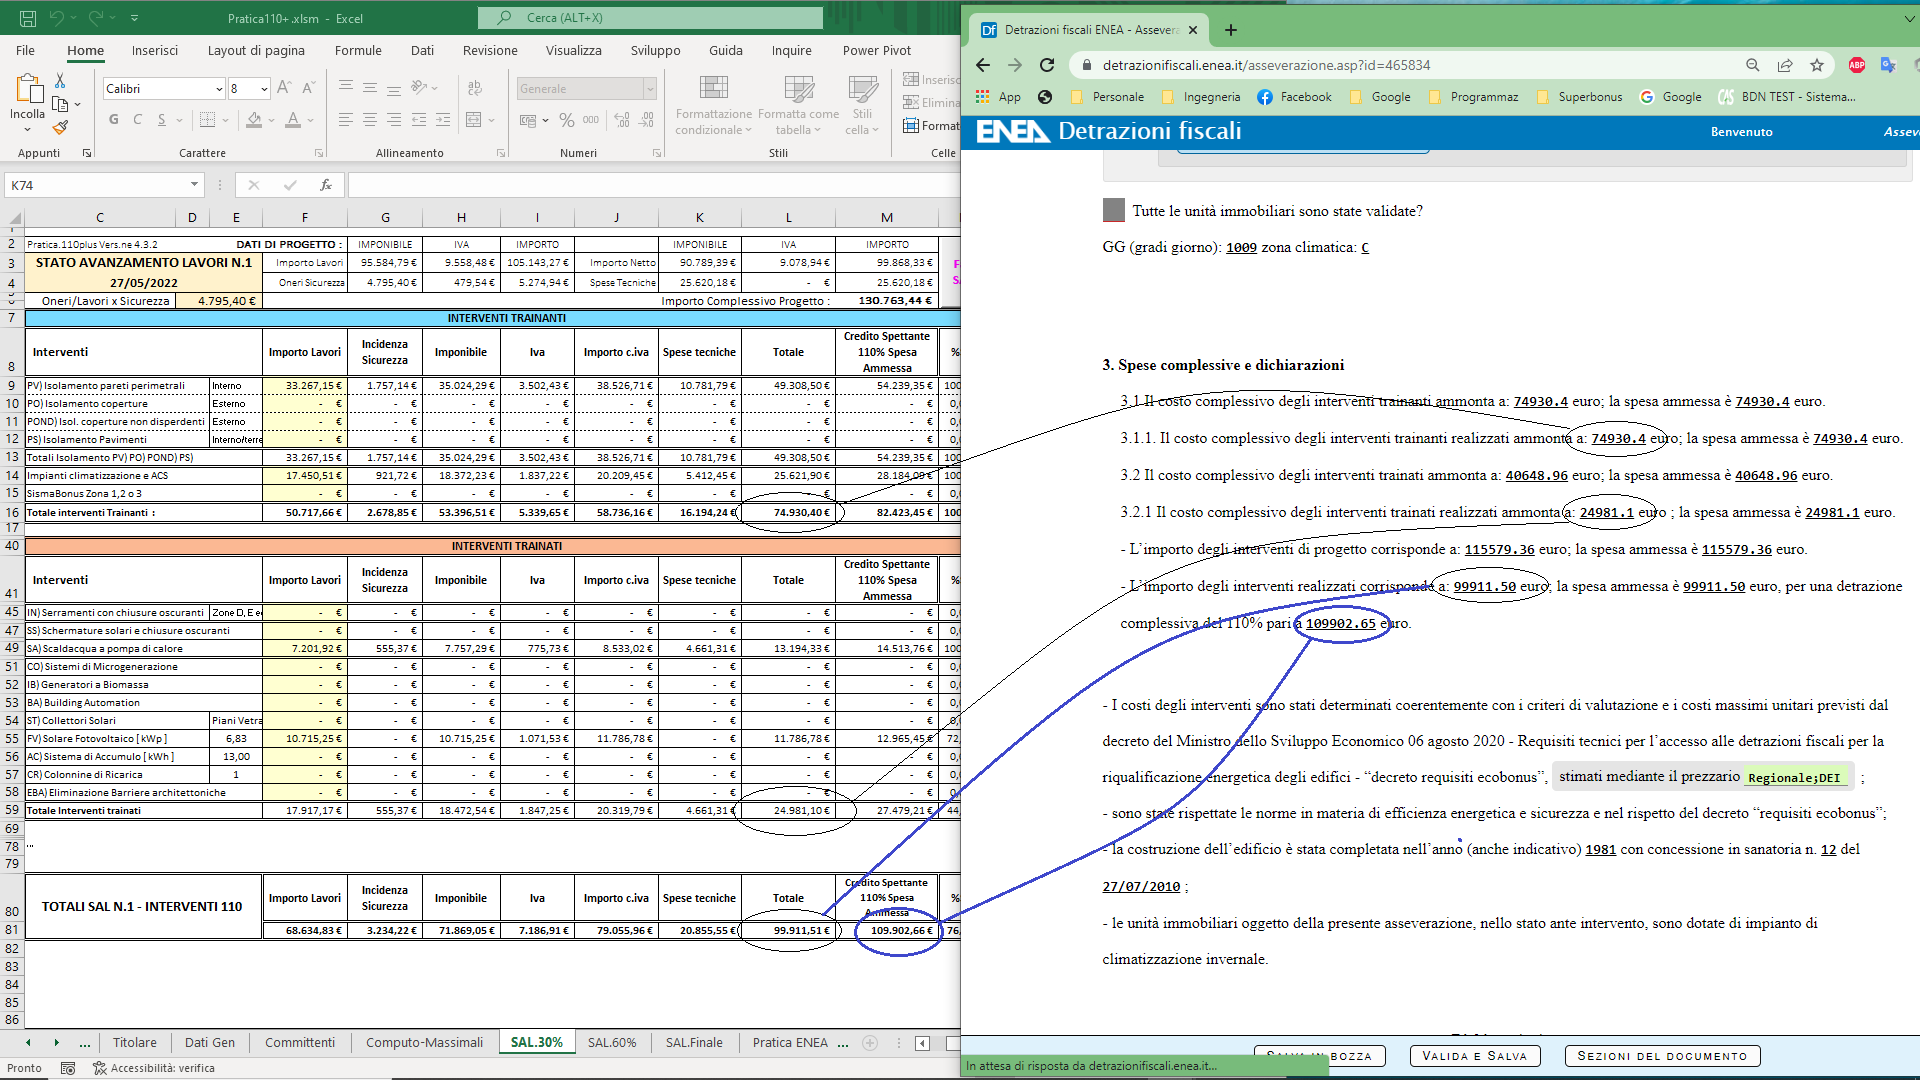Reload the ENEA page in Chrome

(x=1047, y=65)
